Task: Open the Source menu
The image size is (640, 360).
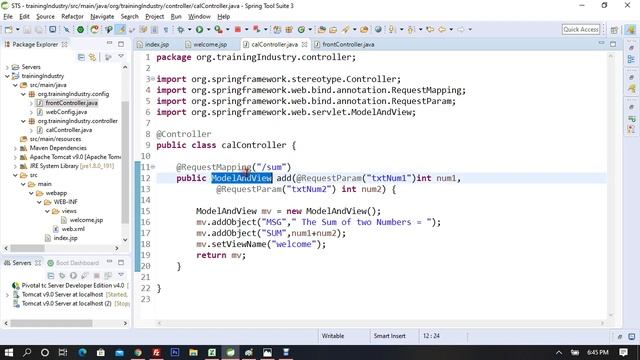Action: (45, 16)
